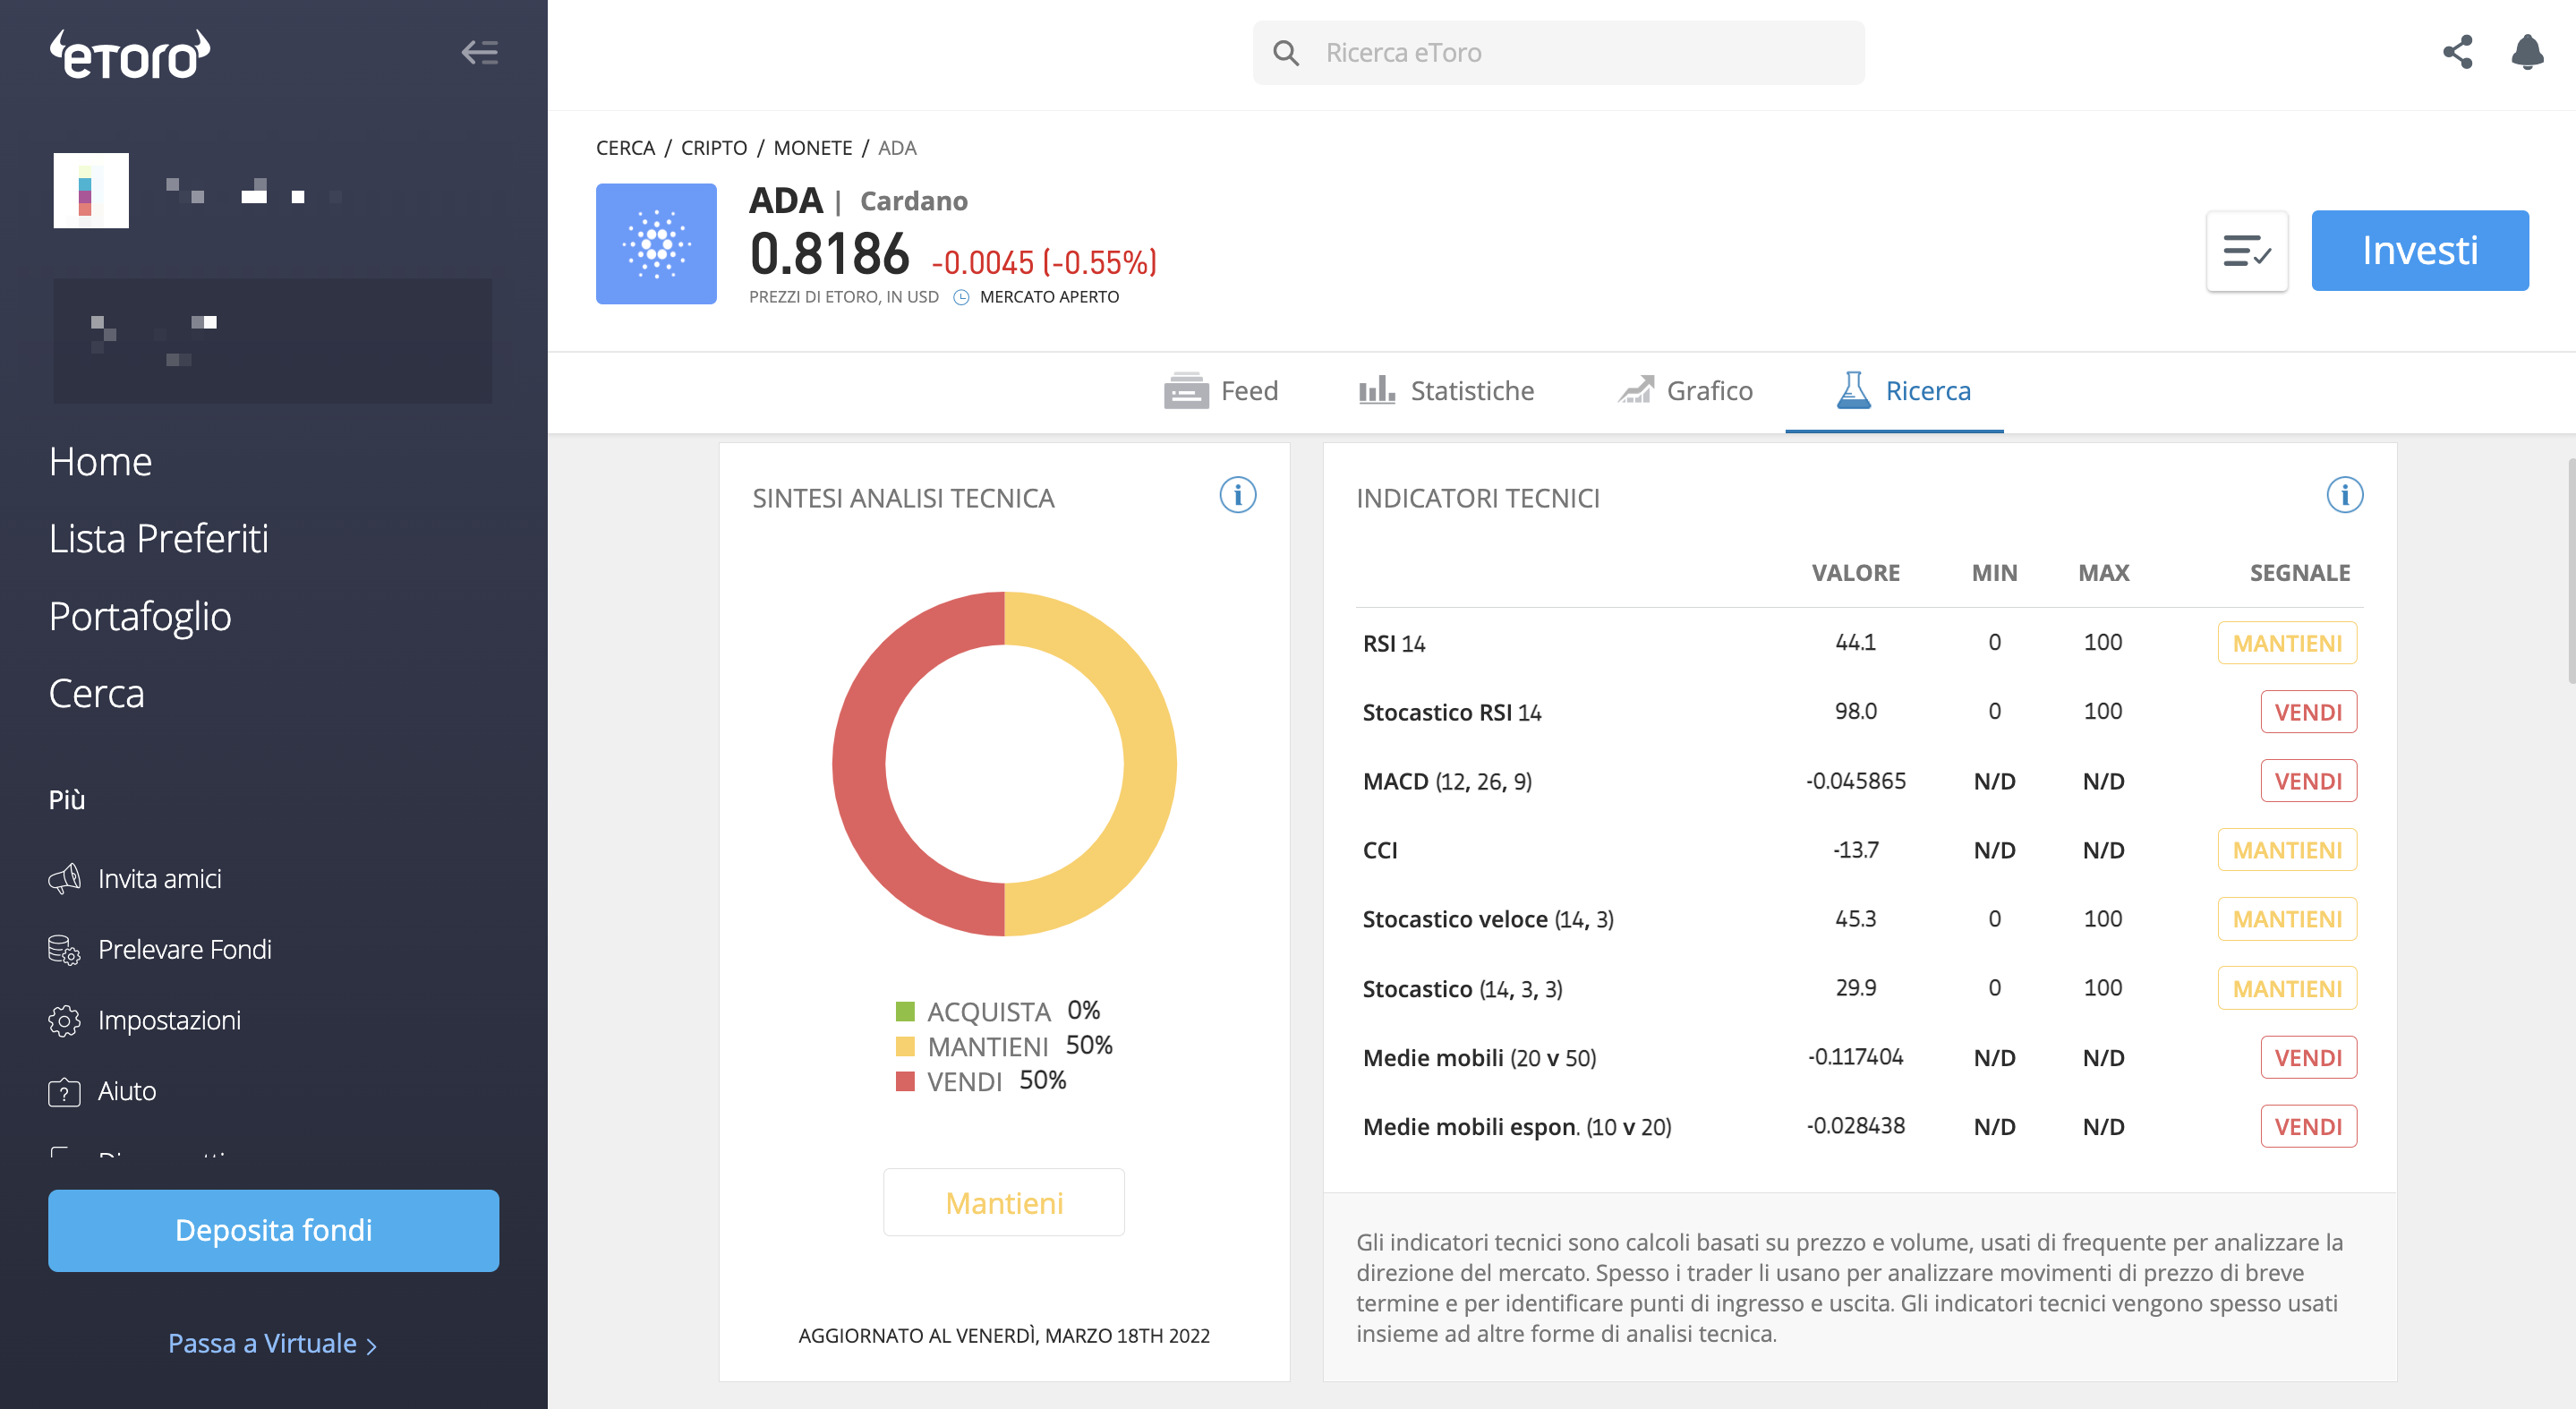Click VENDI signal for Medie mobili espon.
The width and height of the screenshot is (2576, 1409).
pos(2309,1127)
